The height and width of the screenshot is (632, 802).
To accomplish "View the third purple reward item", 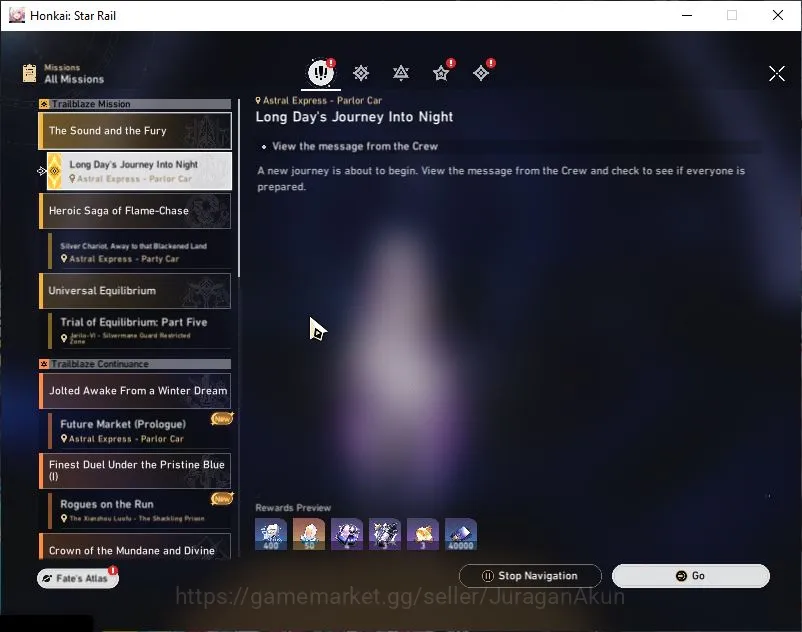I will [347, 534].
